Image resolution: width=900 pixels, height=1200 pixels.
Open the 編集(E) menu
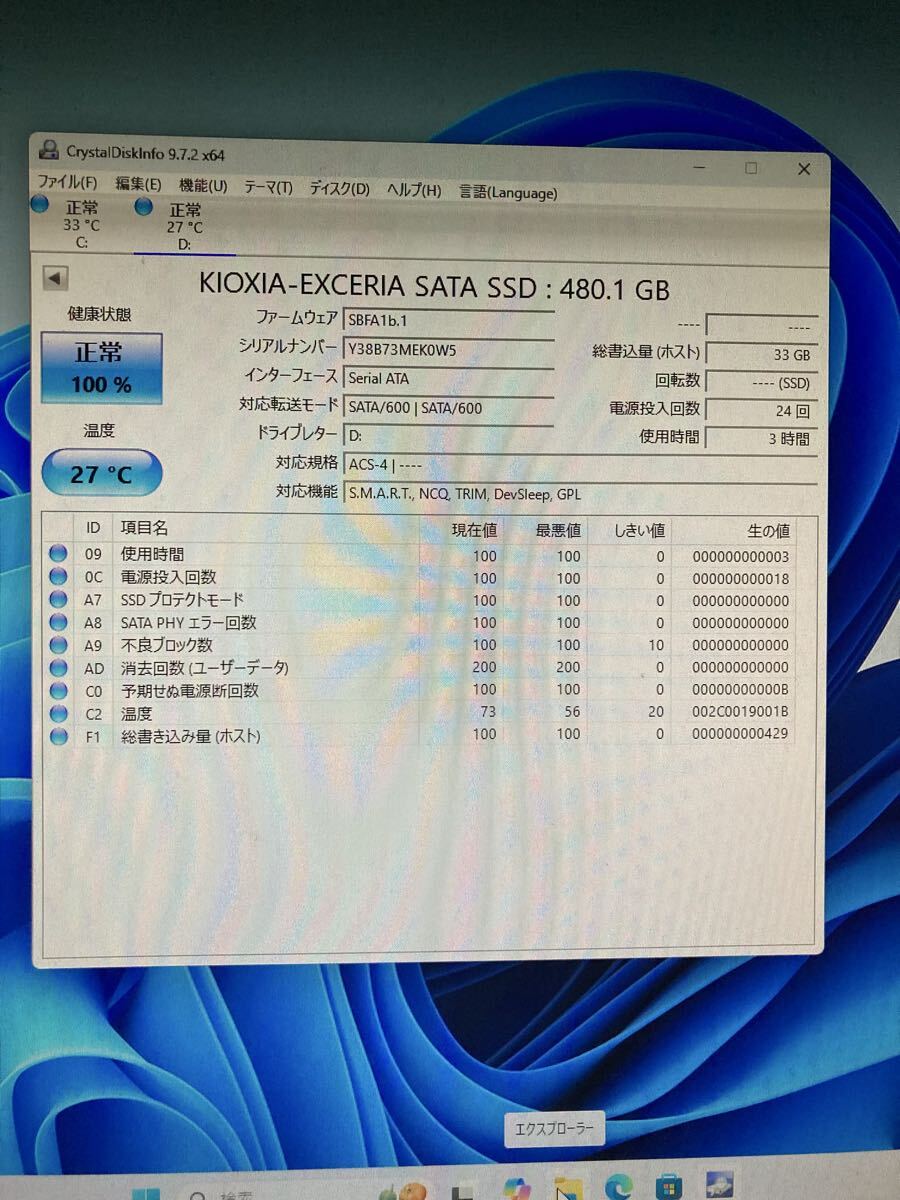coord(138,184)
